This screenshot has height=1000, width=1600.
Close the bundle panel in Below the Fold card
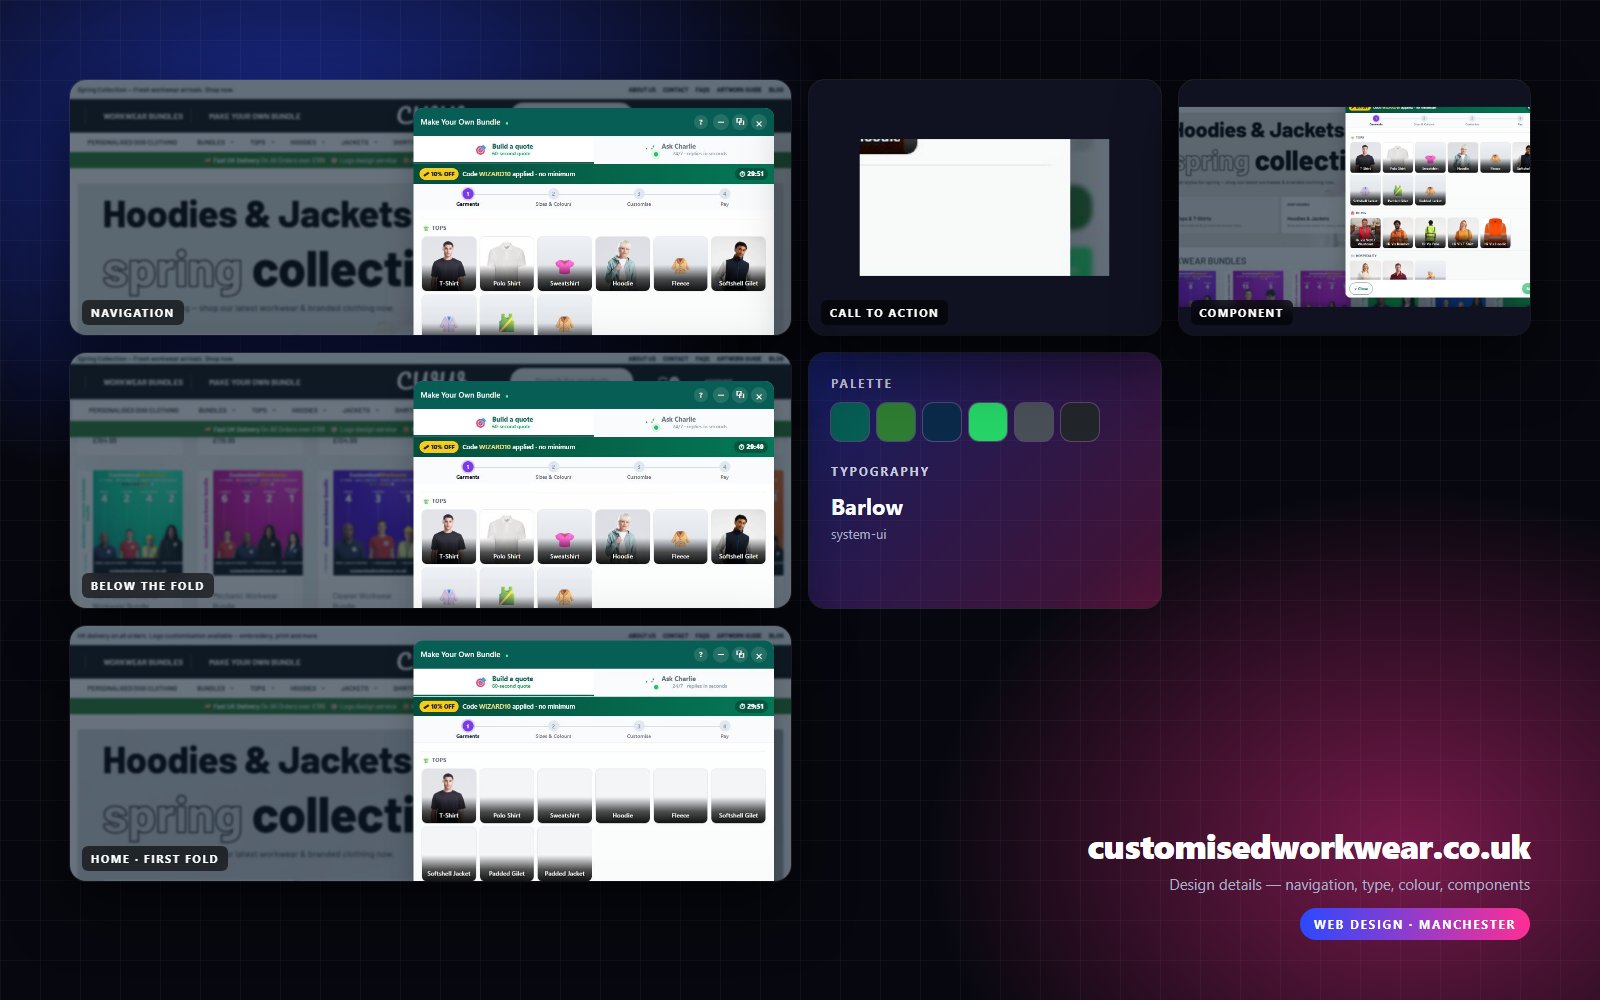pyautogui.click(x=759, y=396)
